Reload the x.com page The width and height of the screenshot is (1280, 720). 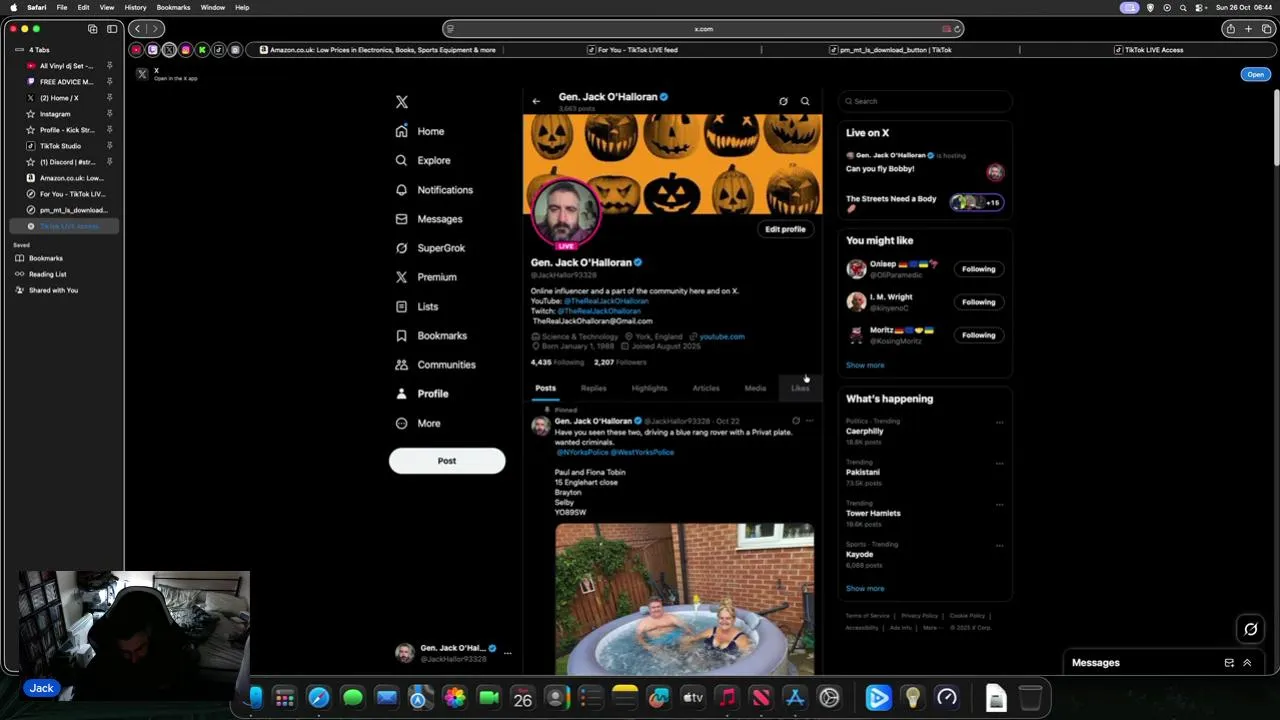(x=957, y=29)
